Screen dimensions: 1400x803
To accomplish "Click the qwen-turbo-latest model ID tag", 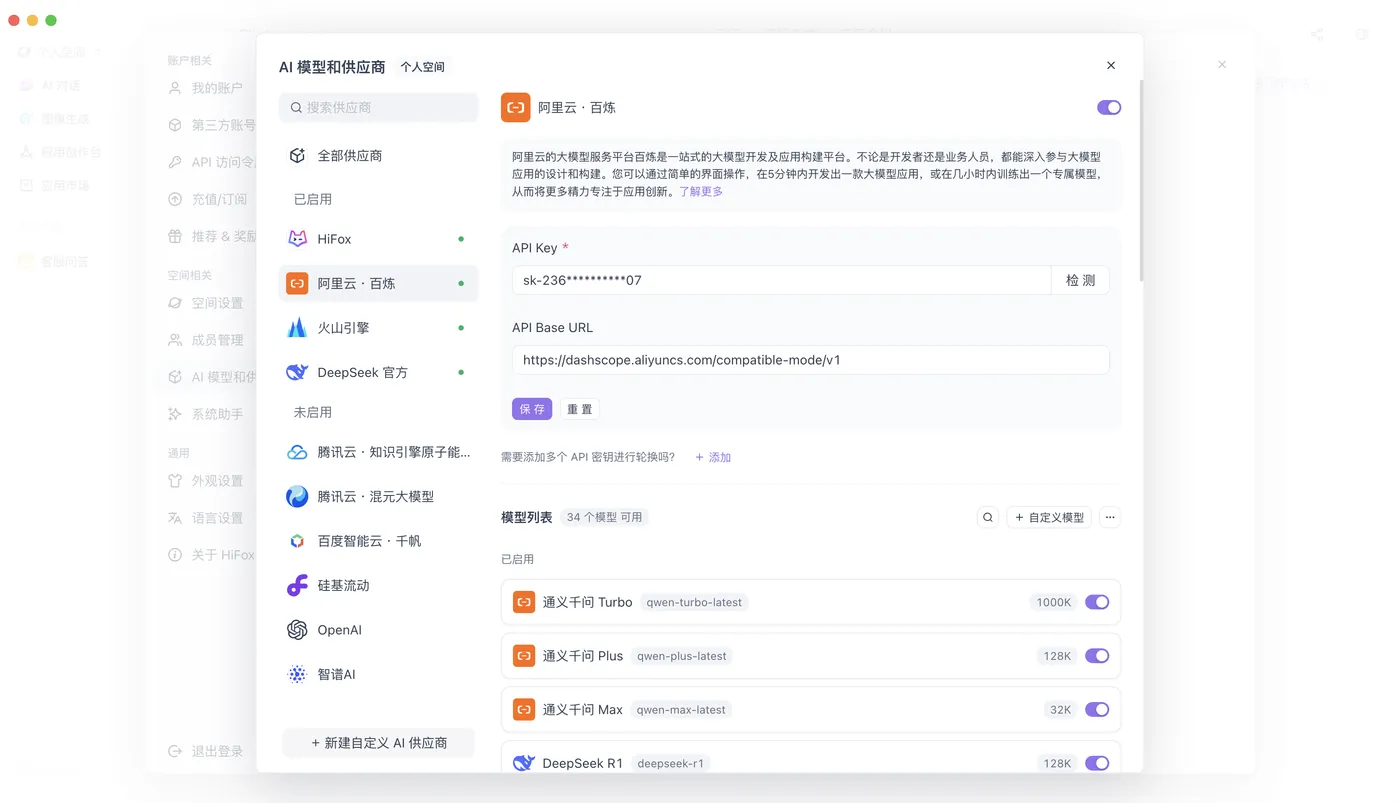I will [x=694, y=602].
